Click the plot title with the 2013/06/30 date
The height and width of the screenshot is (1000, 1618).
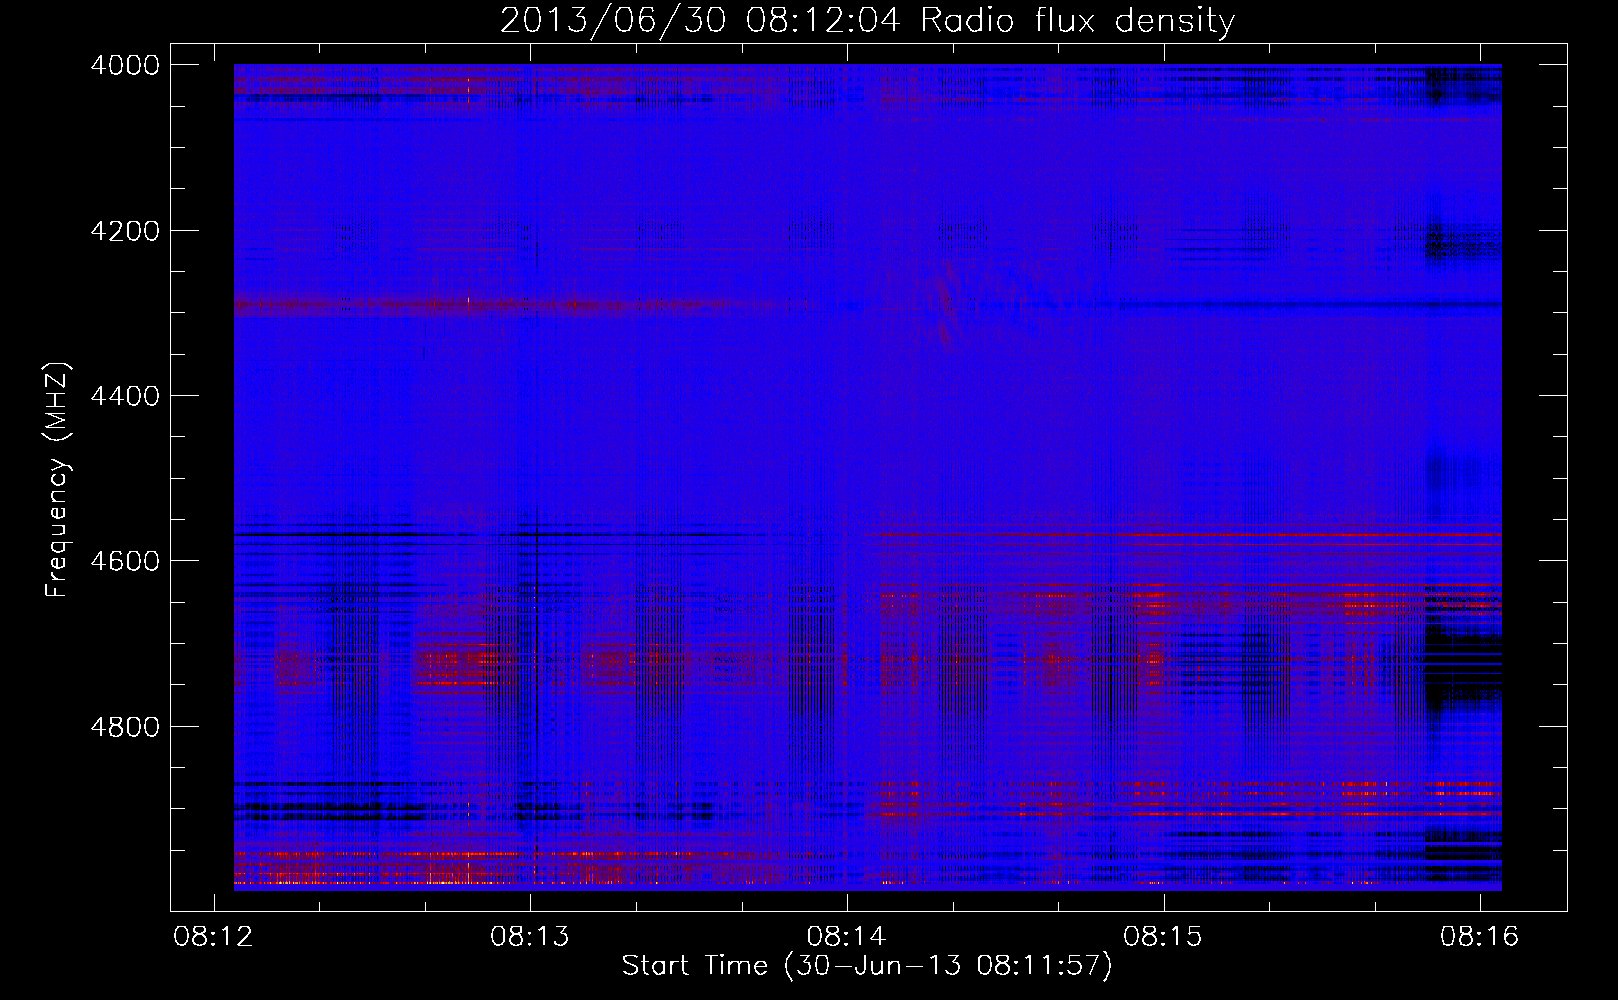point(867,21)
